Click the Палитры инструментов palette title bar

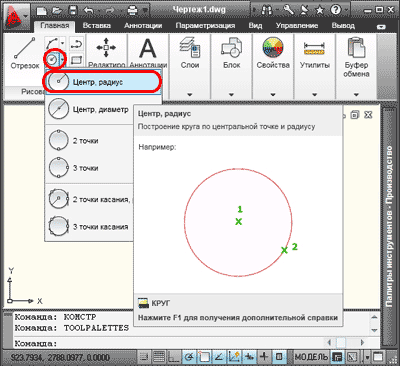(x=389, y=227)
